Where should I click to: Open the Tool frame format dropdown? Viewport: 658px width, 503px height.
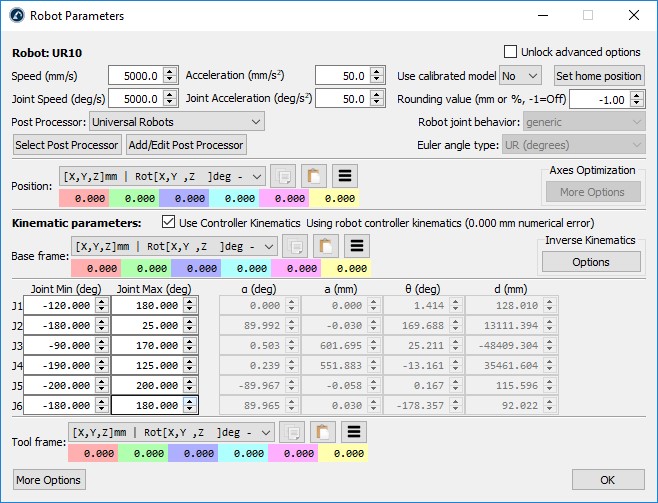click(x=172, y=432)
